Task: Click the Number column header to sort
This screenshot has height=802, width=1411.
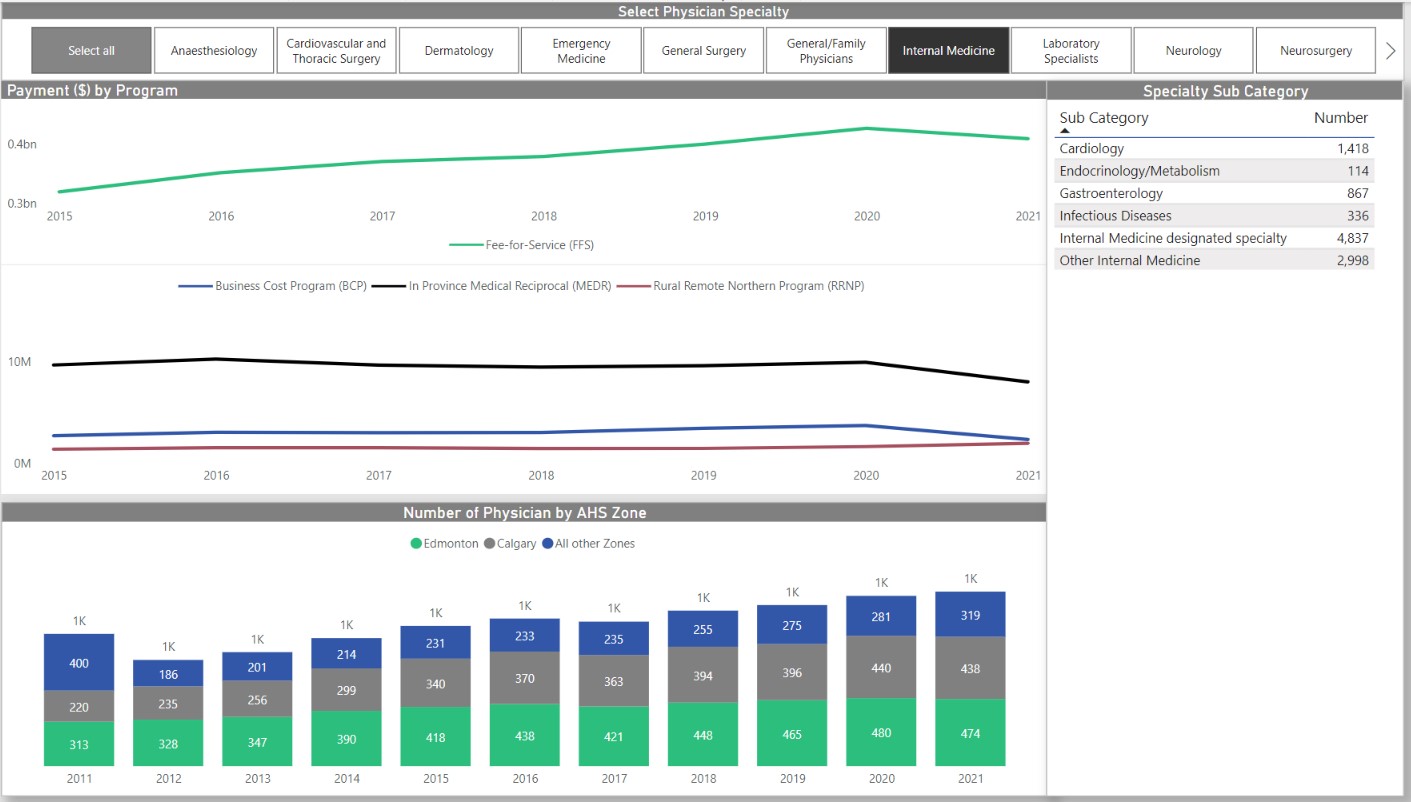Action: [1340, 117]
